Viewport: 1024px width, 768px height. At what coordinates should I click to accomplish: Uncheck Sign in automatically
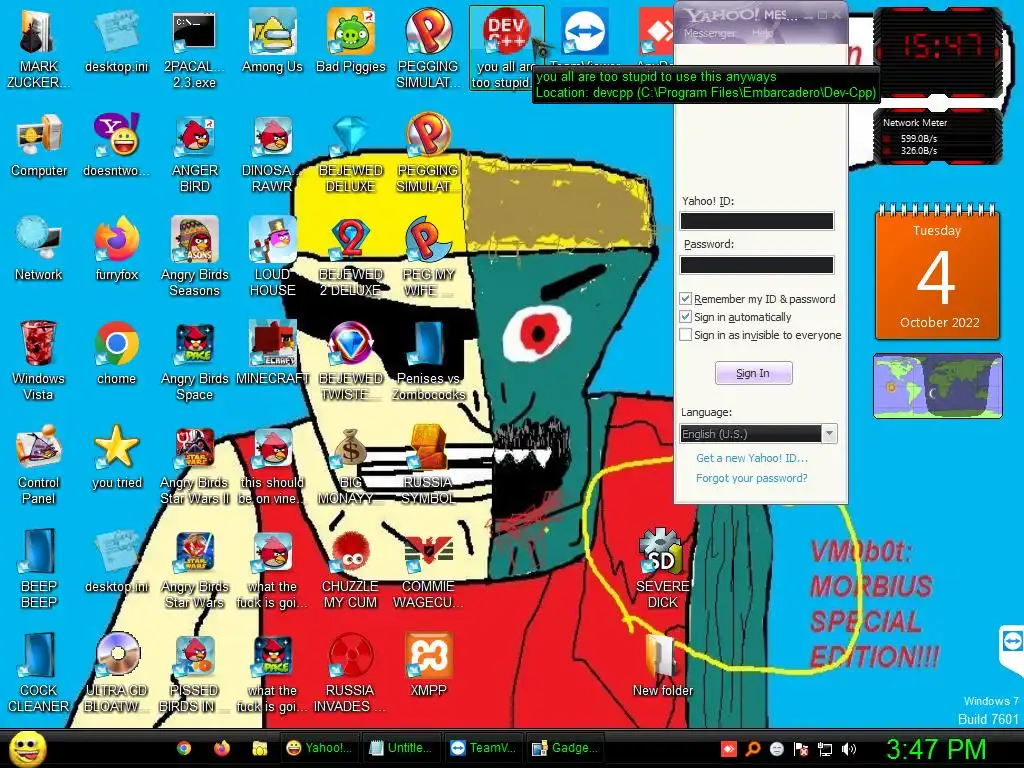point(685,317)
